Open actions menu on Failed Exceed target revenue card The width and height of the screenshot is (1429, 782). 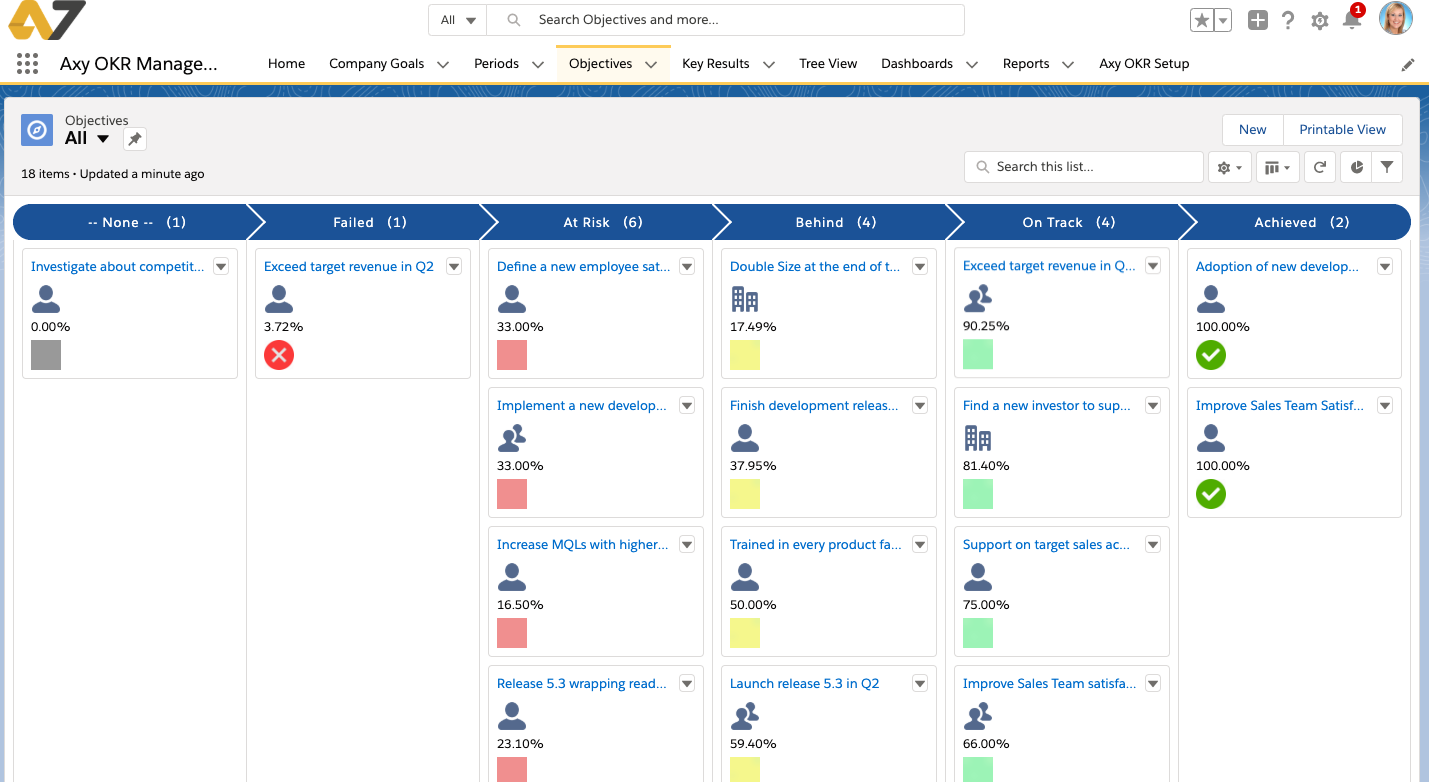click(x=454, y=266)
